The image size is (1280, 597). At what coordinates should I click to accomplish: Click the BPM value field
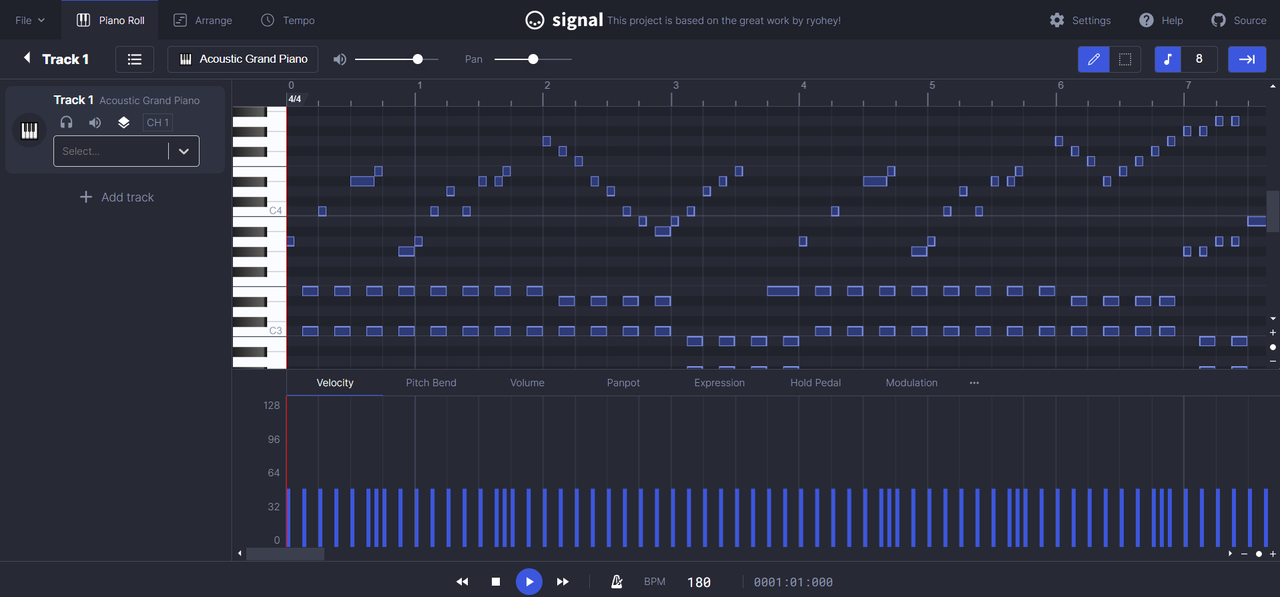699,582
